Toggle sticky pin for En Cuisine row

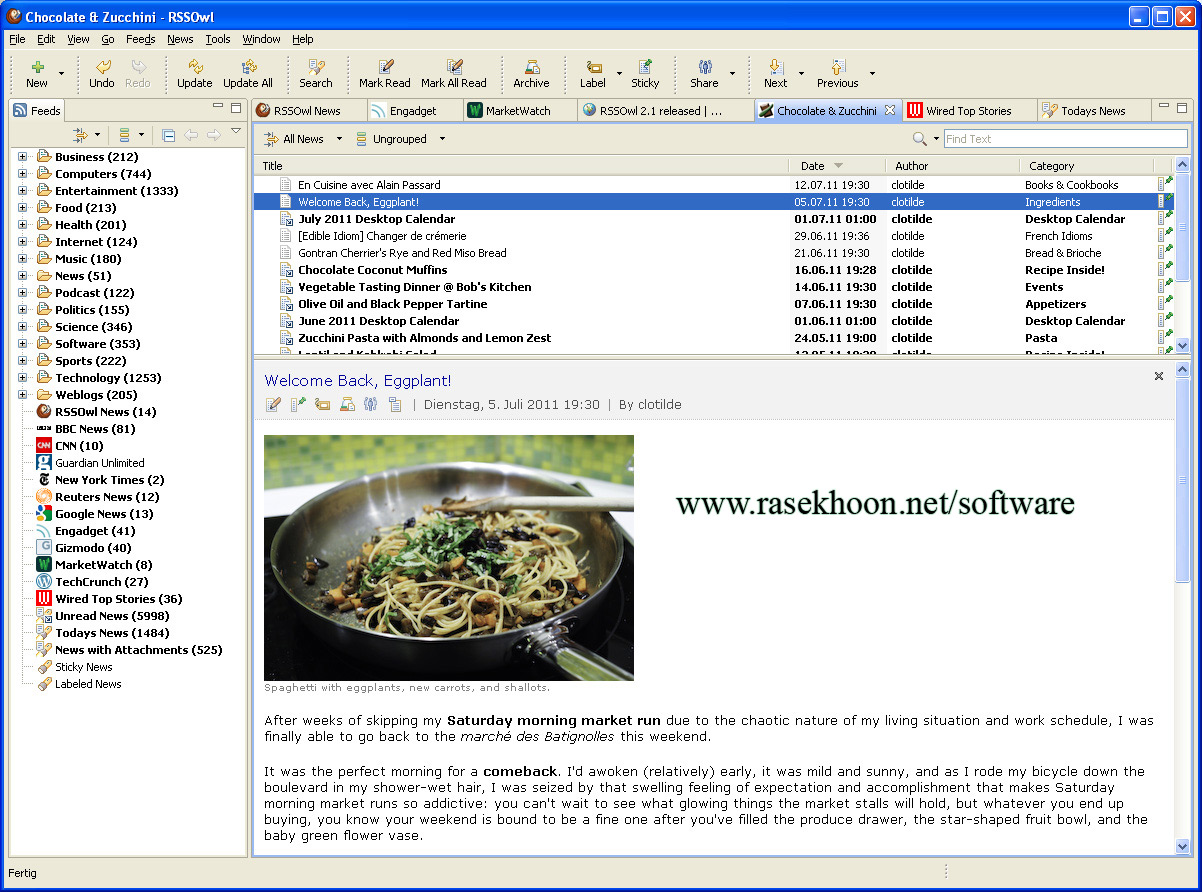click(x=1168, y=183)
